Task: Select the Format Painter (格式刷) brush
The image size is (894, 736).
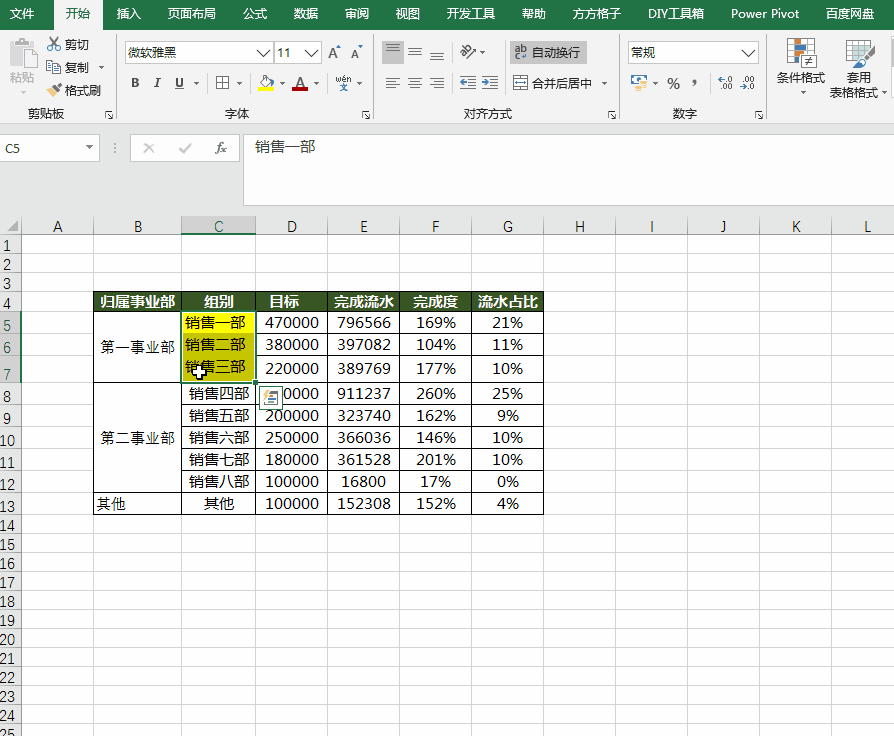Action: 54,90
